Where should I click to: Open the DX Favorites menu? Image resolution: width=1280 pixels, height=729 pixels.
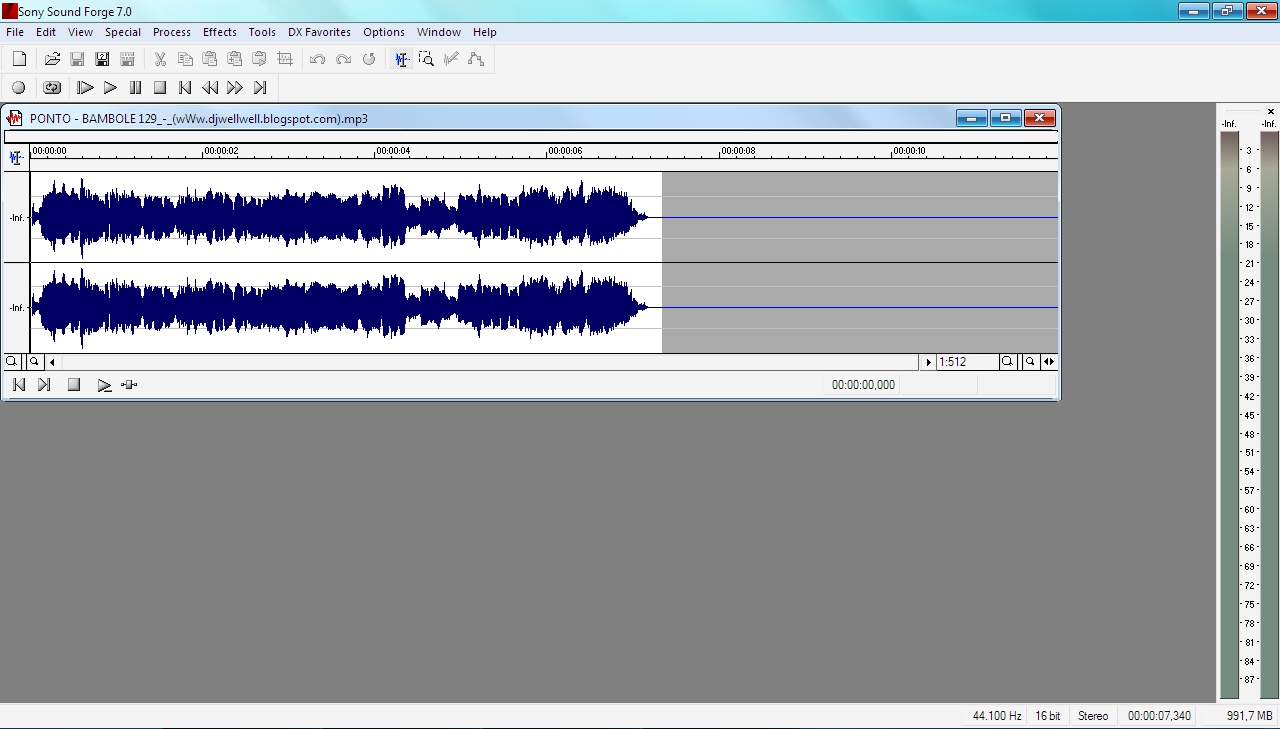(319, 32)
